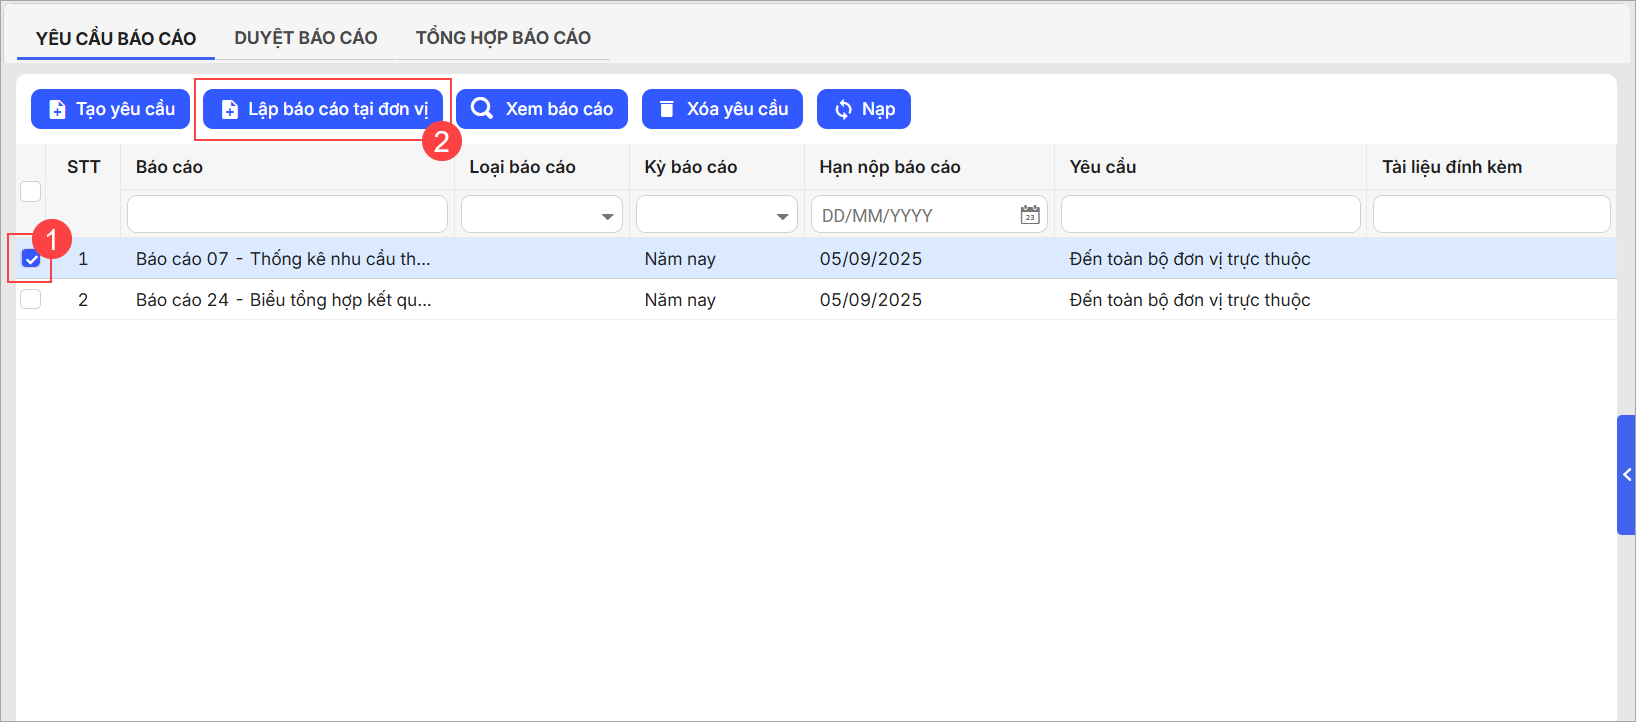Click the refresh icon on Nạp button

tap(843, 110)
